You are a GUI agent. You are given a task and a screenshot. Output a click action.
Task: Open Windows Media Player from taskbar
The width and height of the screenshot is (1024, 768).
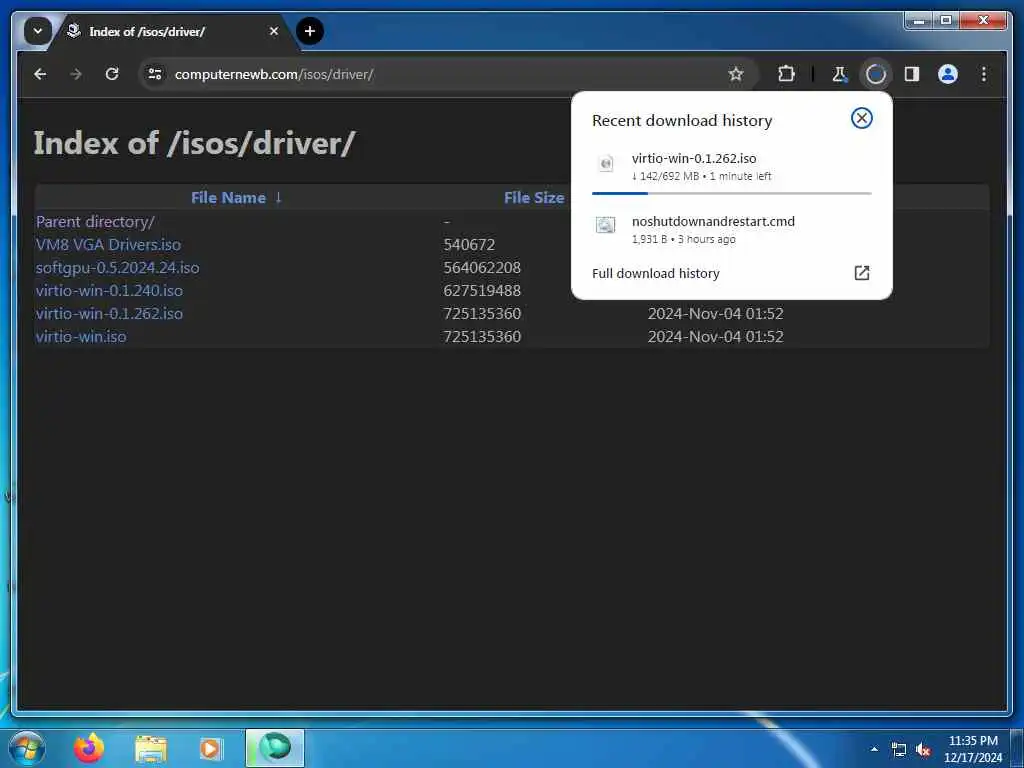210,748
